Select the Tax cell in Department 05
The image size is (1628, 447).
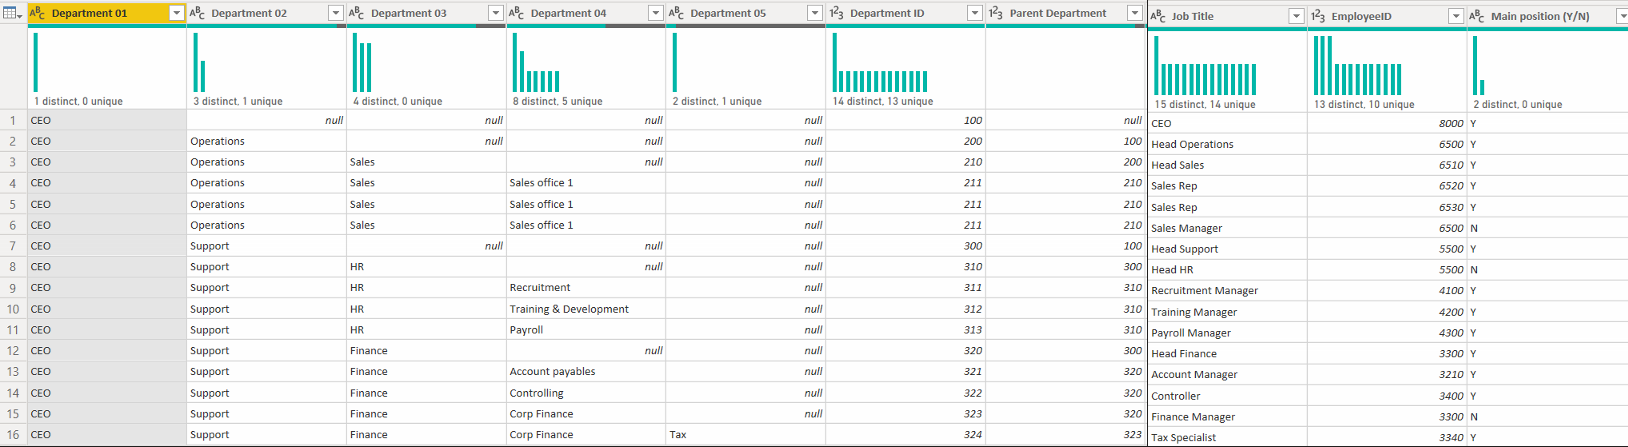(678, 434)
